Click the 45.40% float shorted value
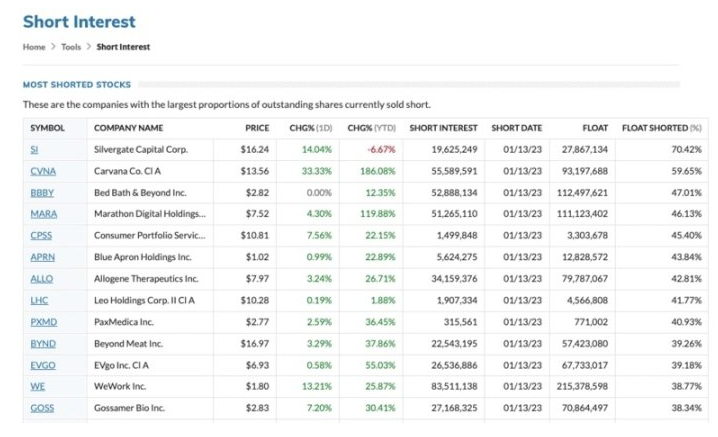The height and width of the screenshot is (437, 718). 686,235
